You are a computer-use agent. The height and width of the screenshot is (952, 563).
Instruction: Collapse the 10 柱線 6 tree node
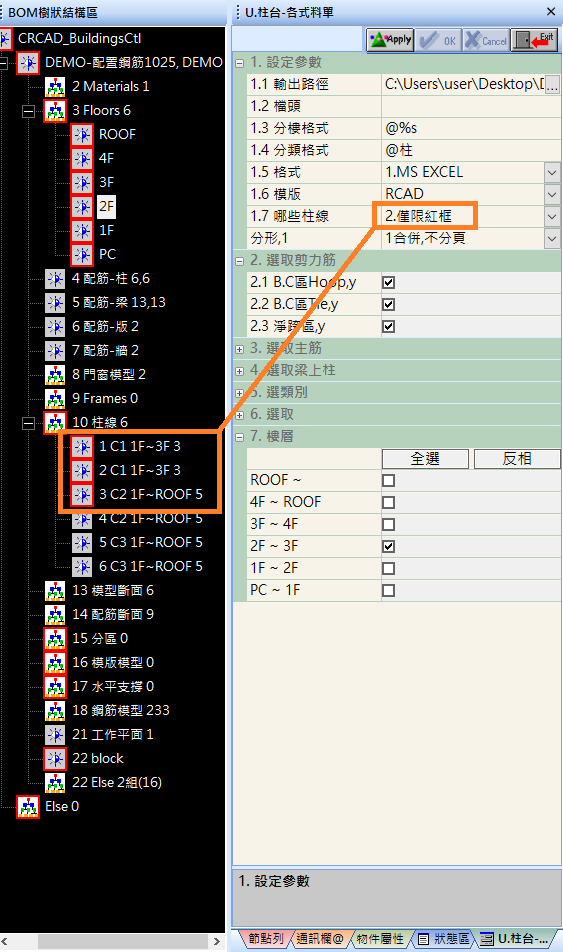pos(28,423)
